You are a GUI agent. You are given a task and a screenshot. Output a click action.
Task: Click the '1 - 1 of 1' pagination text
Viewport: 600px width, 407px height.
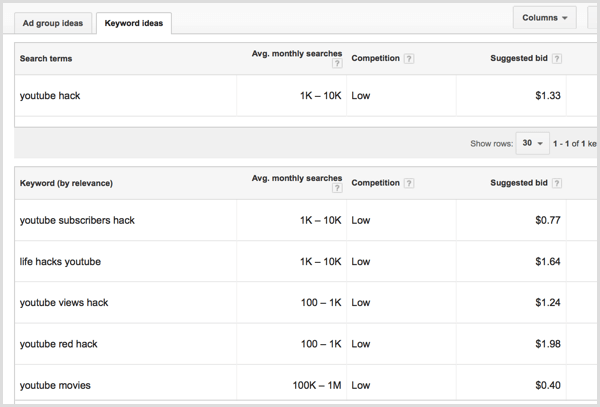click(x=569, y=144)
